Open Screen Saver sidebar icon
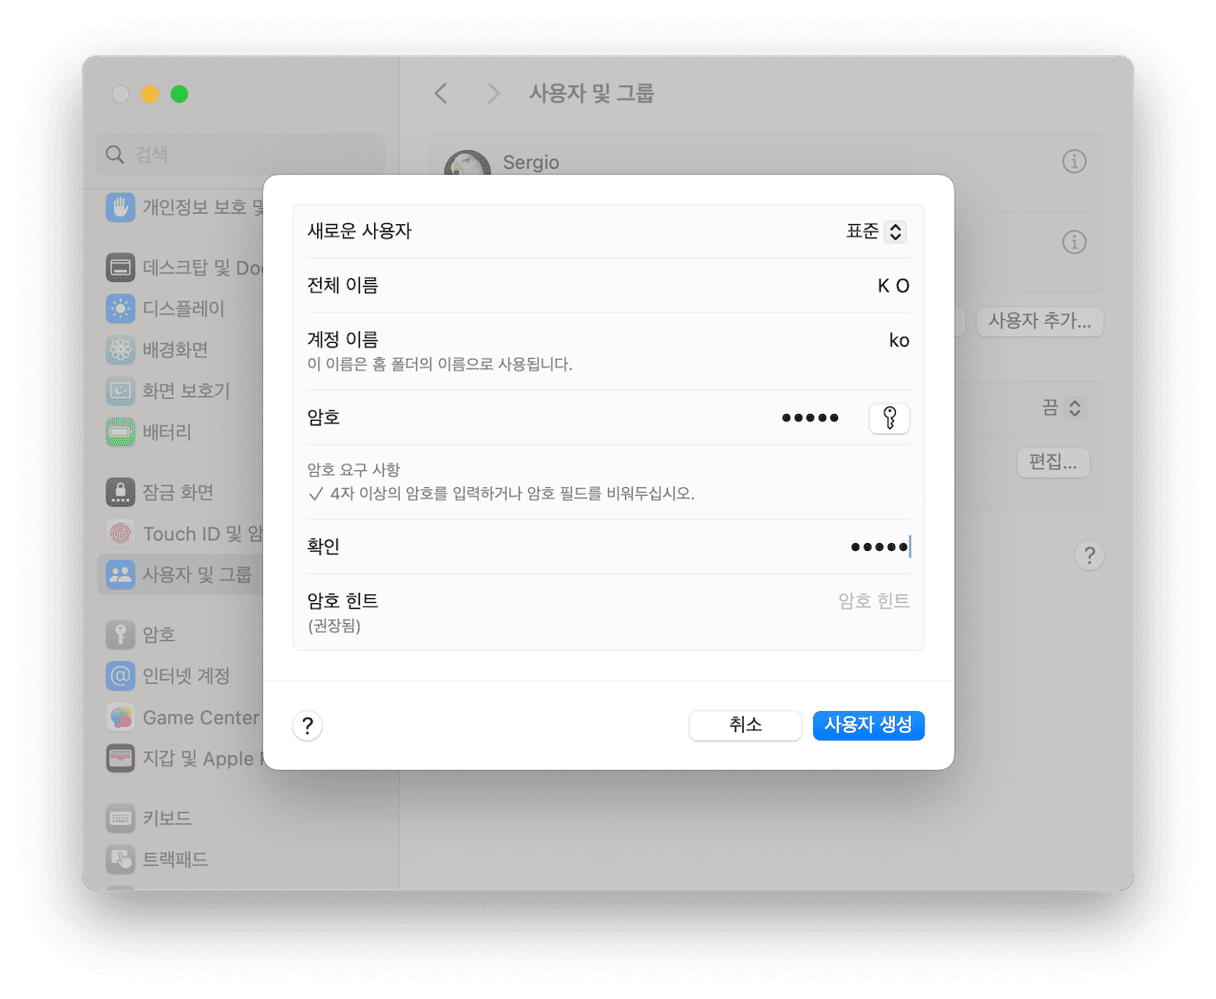 [120, 391]
